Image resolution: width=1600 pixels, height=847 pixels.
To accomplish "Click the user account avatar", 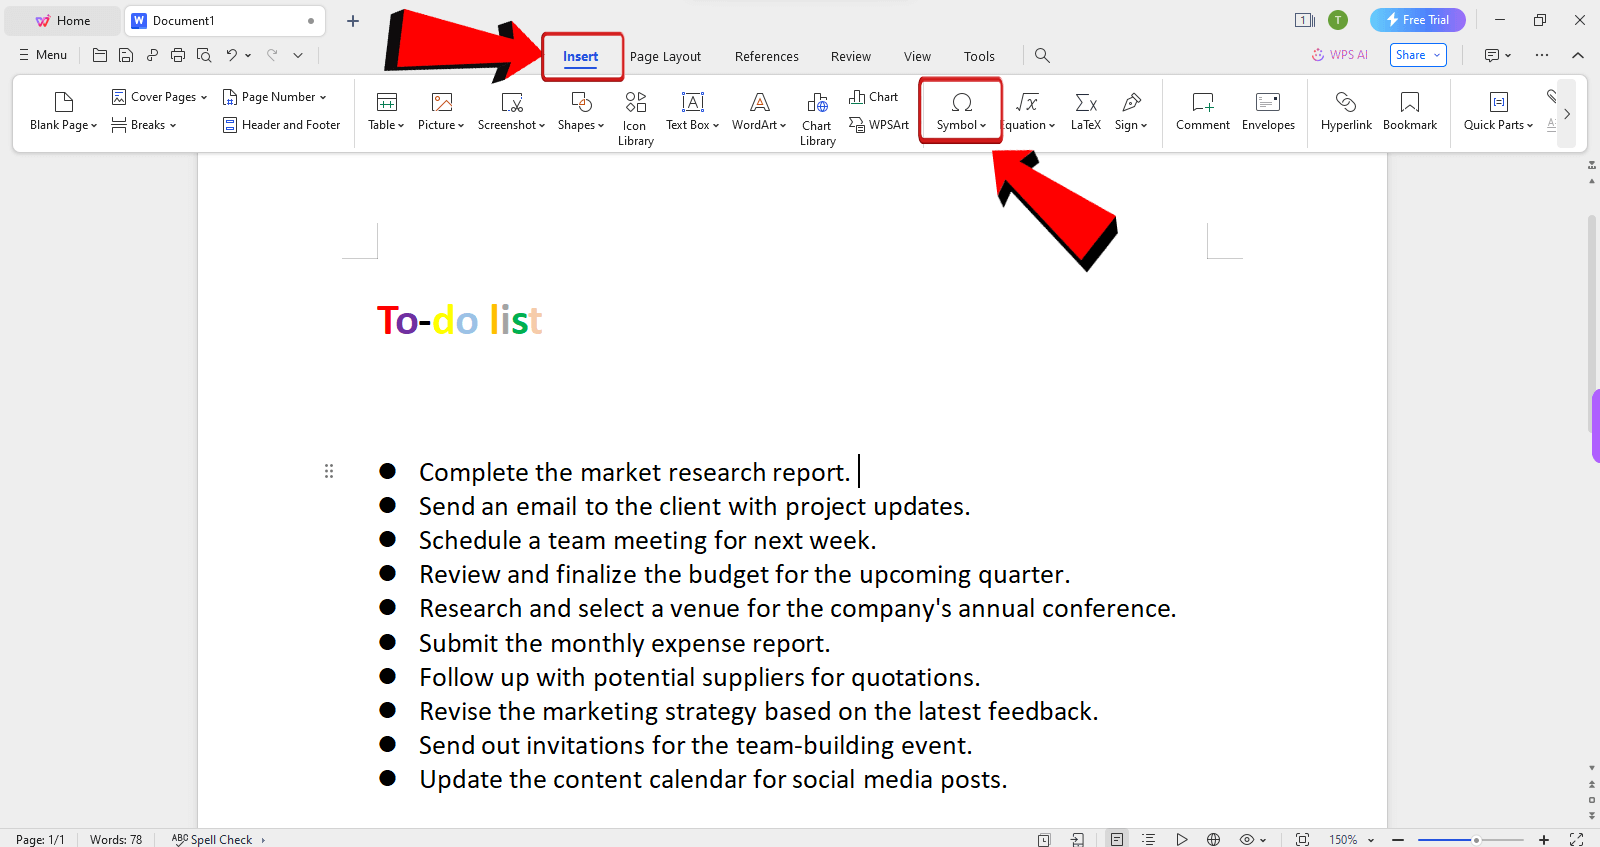I will tap(1338, 20).
